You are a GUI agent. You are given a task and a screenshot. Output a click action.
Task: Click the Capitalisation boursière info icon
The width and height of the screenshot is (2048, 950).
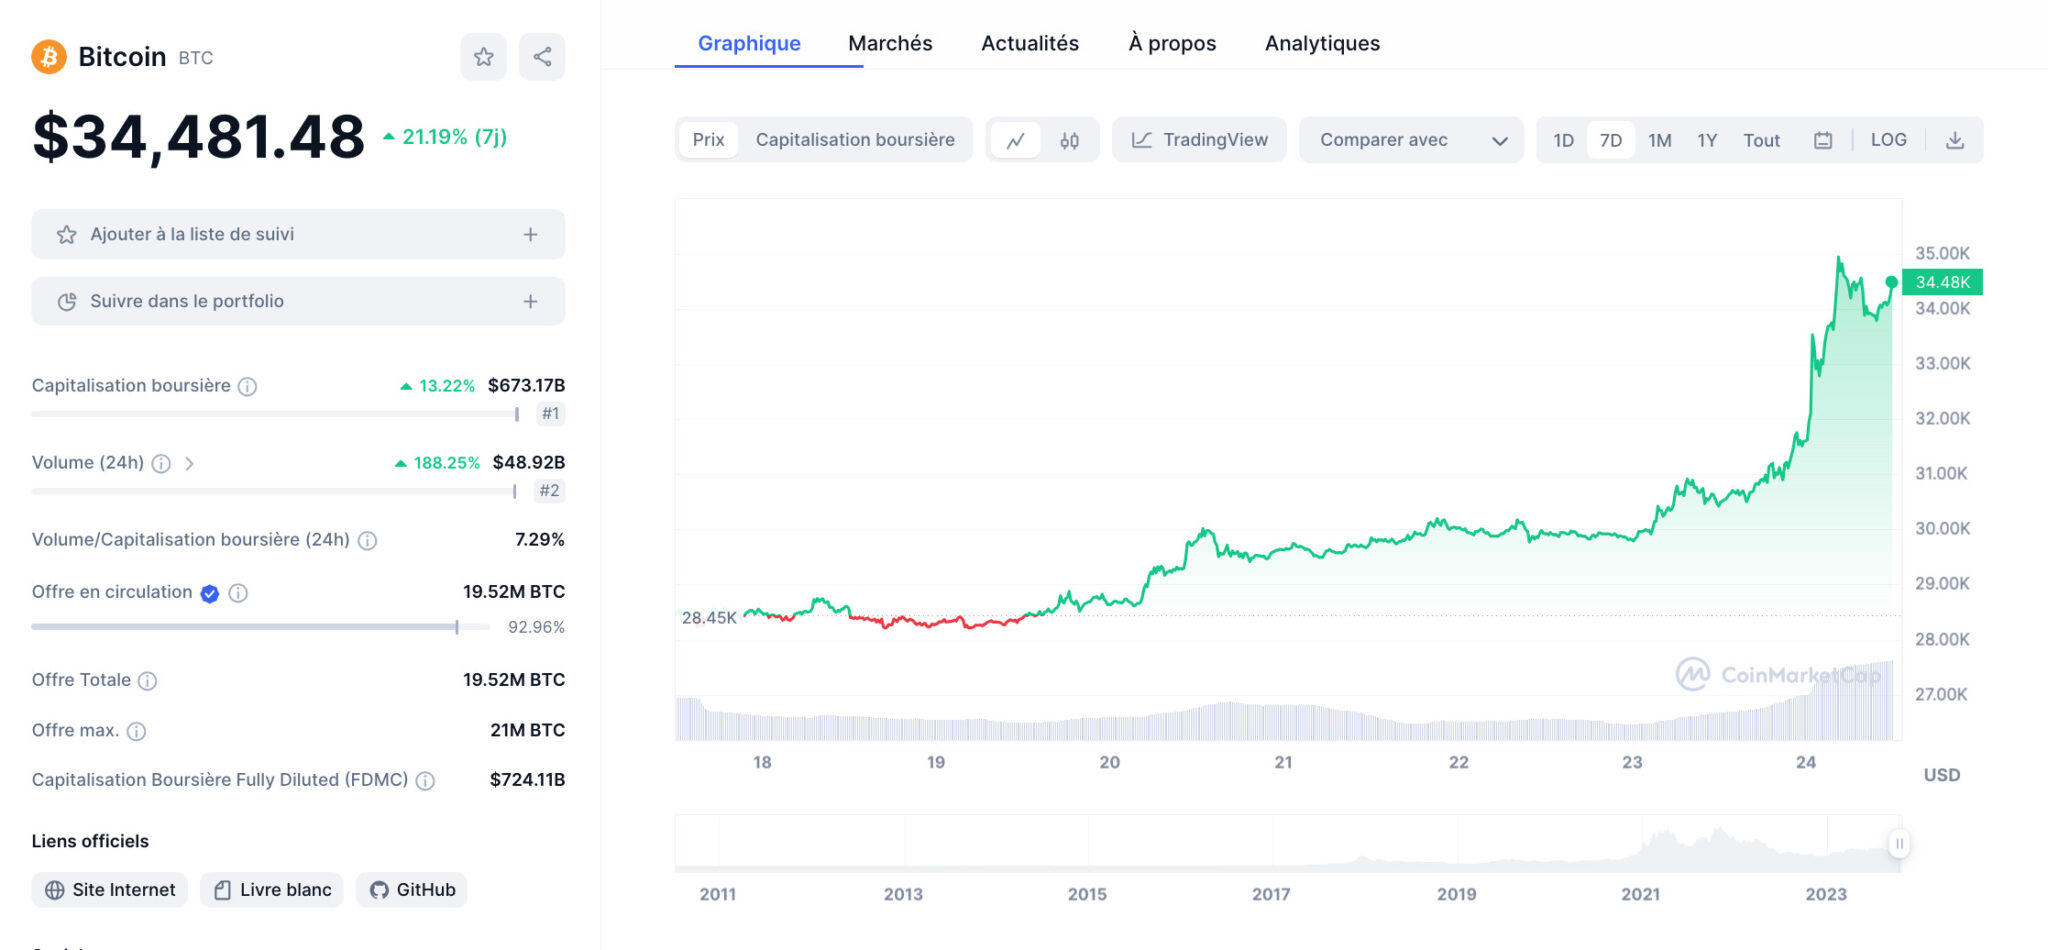(x=248, y=385)
